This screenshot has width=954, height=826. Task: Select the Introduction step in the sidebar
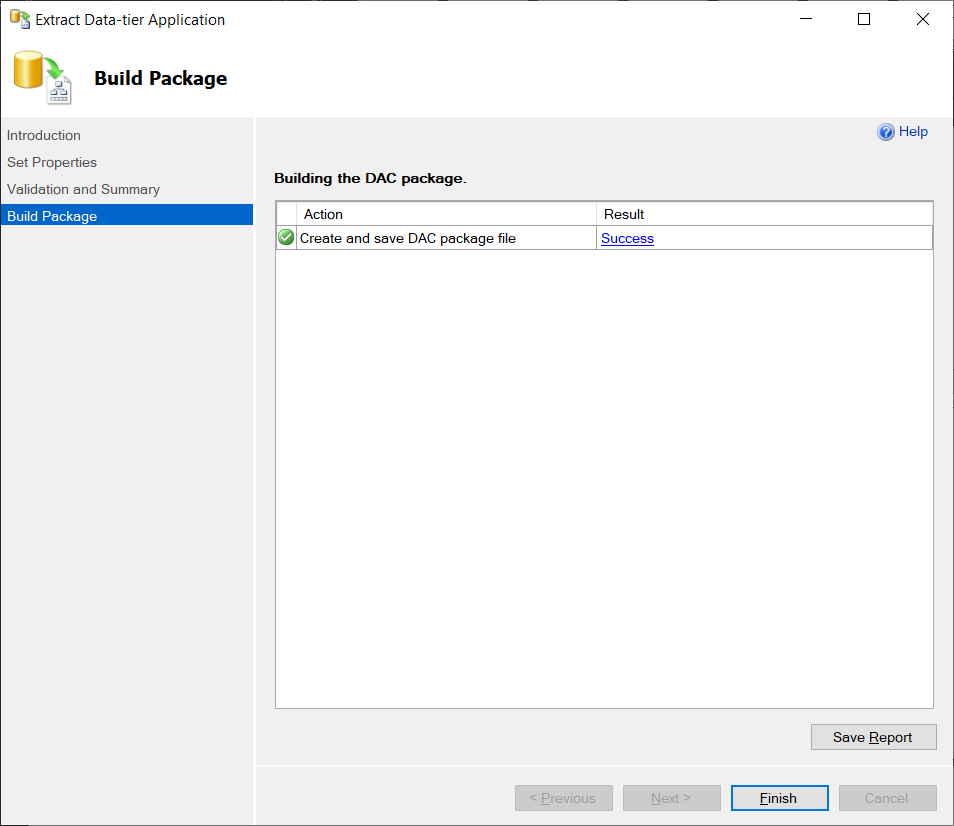44,135
